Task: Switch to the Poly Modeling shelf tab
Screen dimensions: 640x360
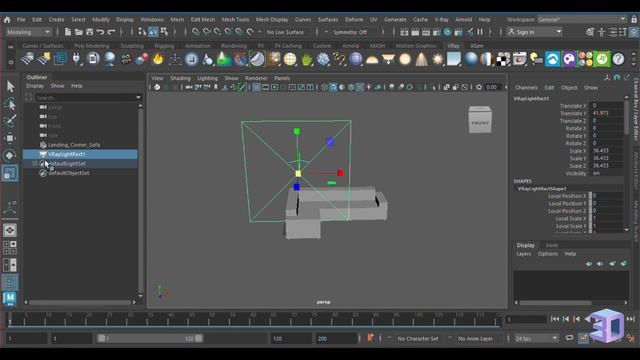Action: pyautogui.click(x=92, y=46)
